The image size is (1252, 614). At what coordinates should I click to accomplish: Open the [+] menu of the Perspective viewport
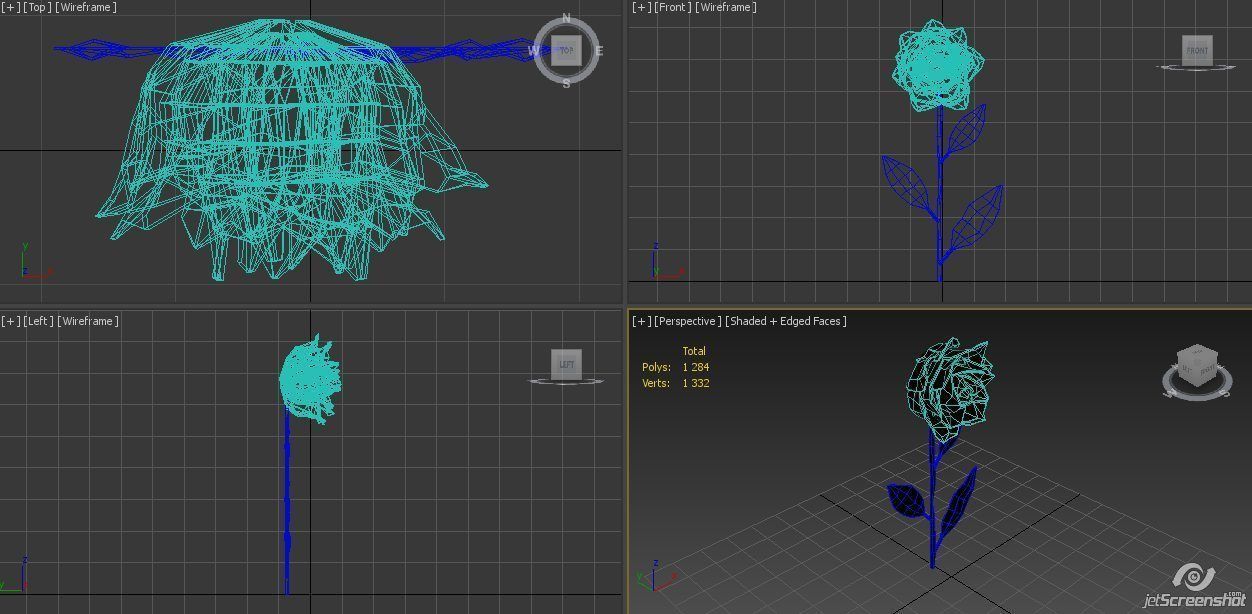click(641, 321)
